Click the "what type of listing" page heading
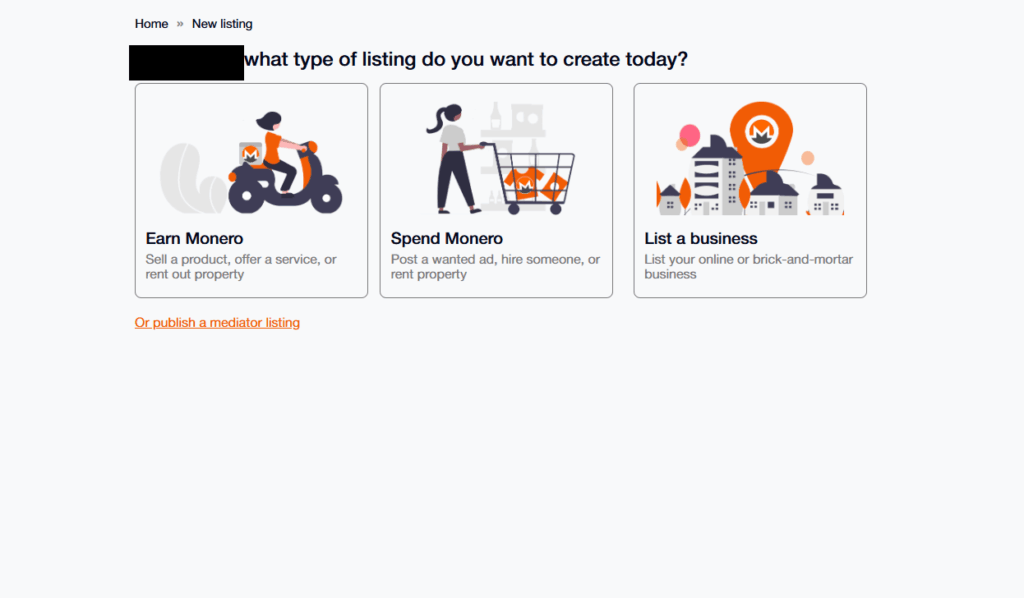Screen dimensions: 1024x598 tap(466, 59)
